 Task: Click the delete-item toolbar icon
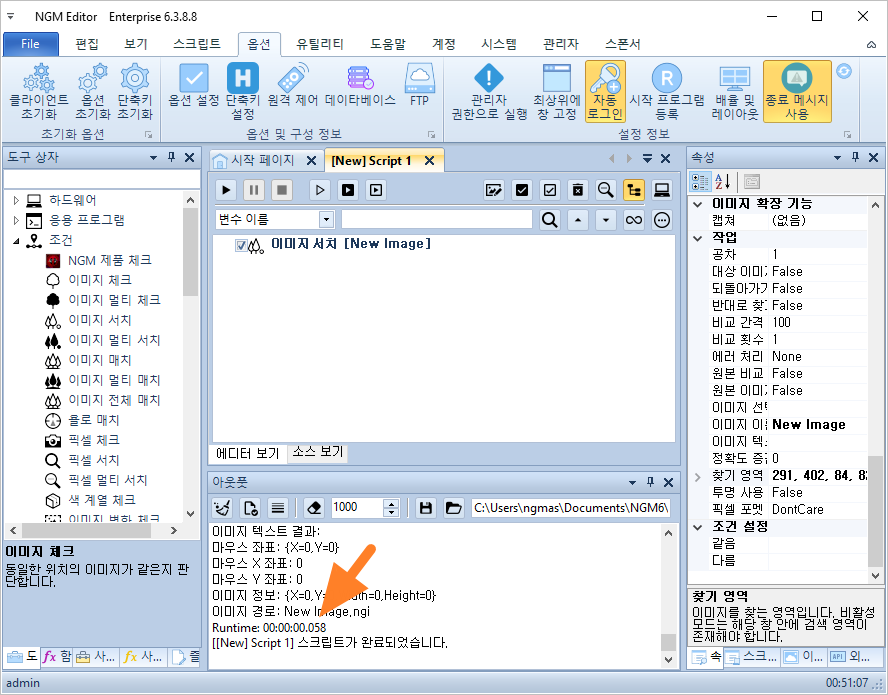578,190
